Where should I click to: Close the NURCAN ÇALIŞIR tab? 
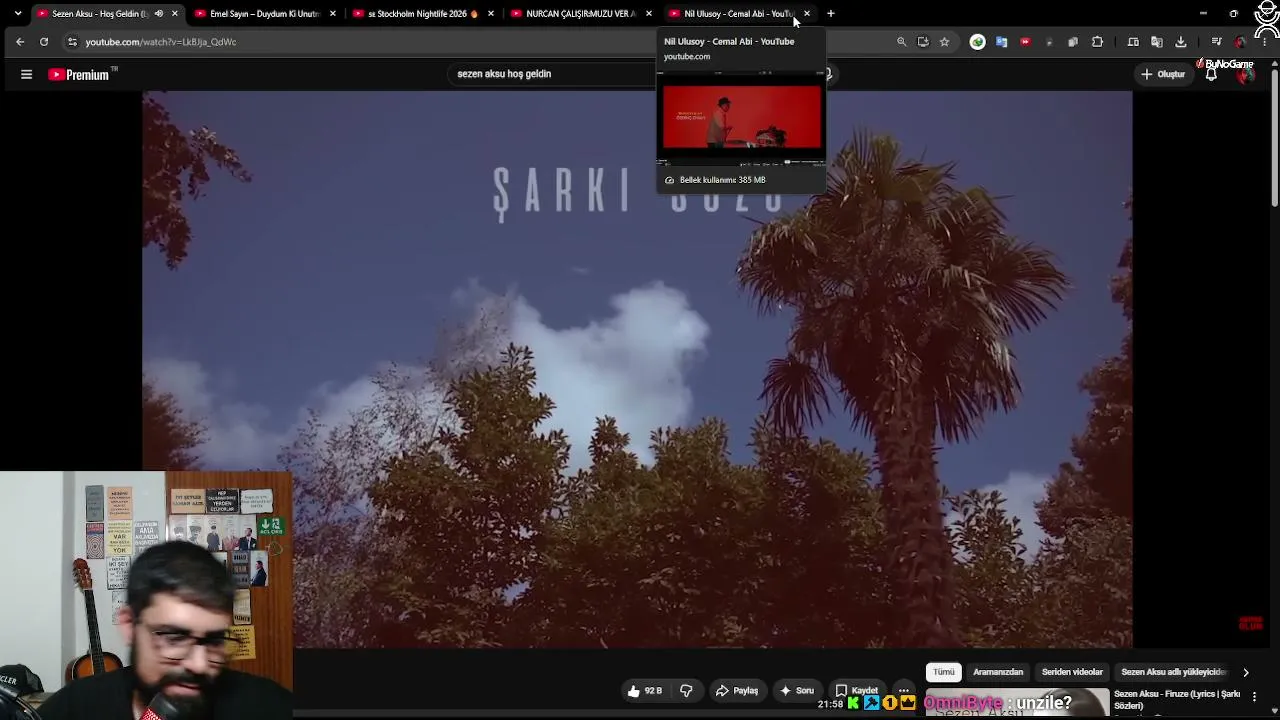point(649,14)
